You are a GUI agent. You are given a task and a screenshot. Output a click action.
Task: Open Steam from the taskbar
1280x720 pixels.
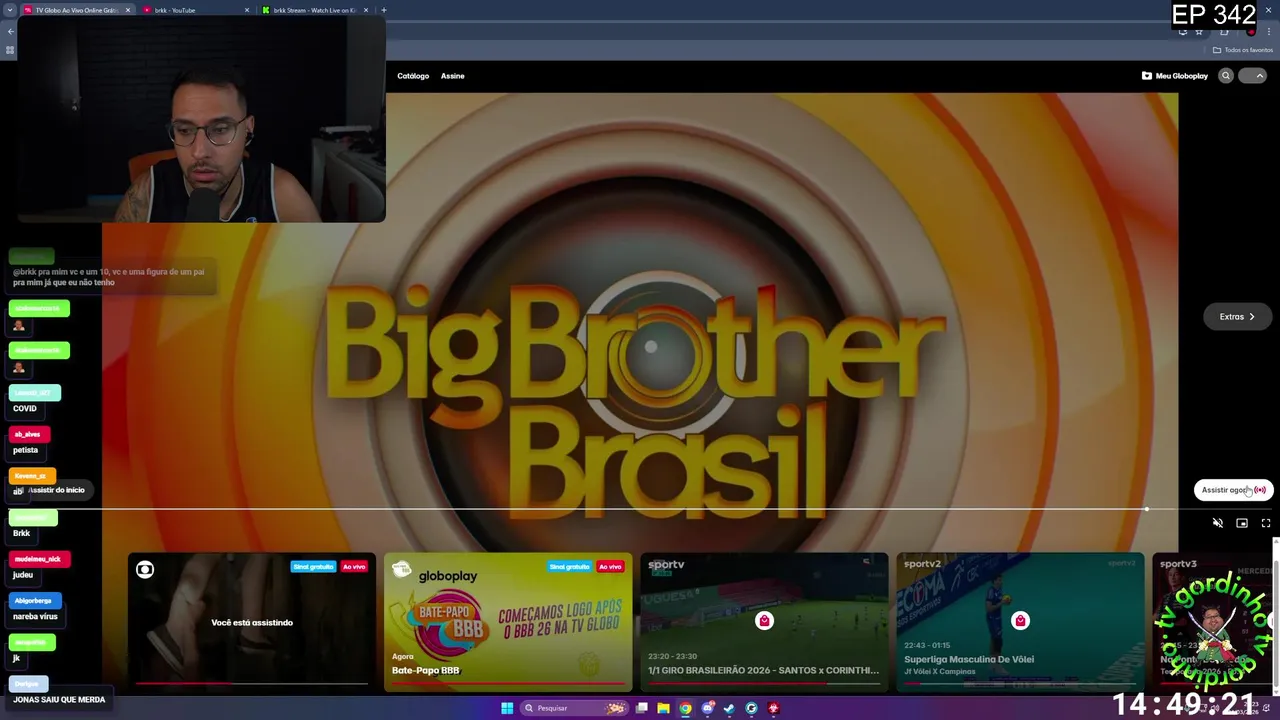coord(729,708)
